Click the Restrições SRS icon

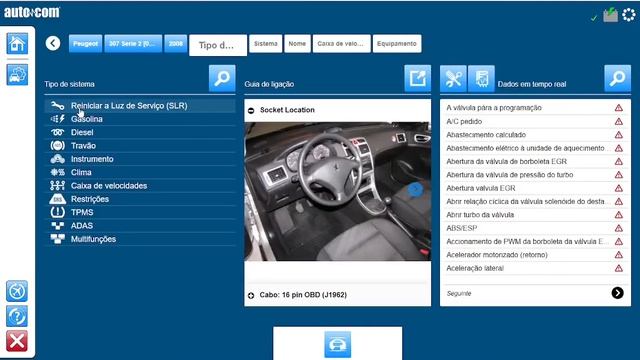point(58,199)
